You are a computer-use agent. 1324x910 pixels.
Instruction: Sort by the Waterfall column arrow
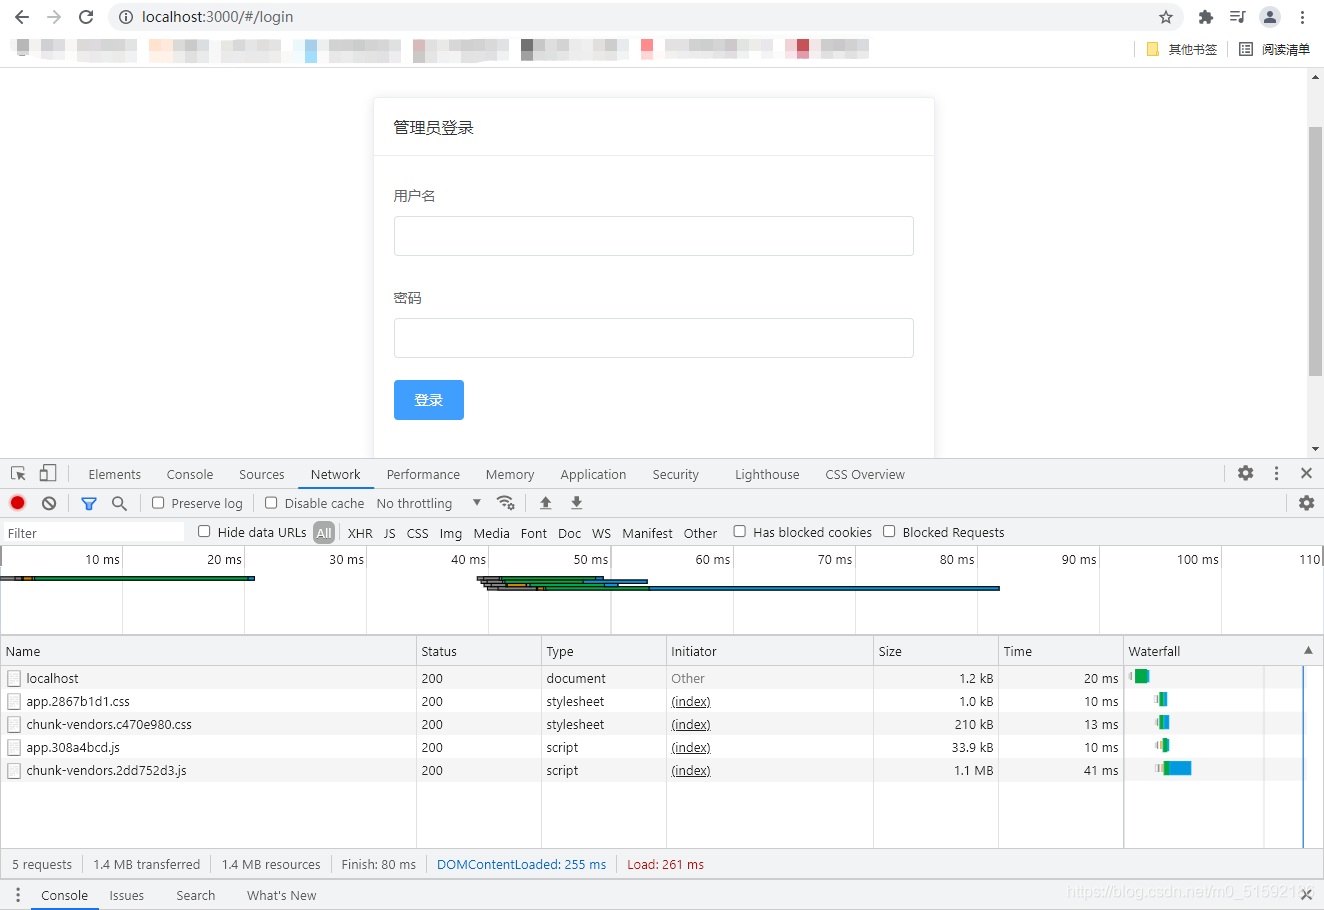[x=1308, y=651]
